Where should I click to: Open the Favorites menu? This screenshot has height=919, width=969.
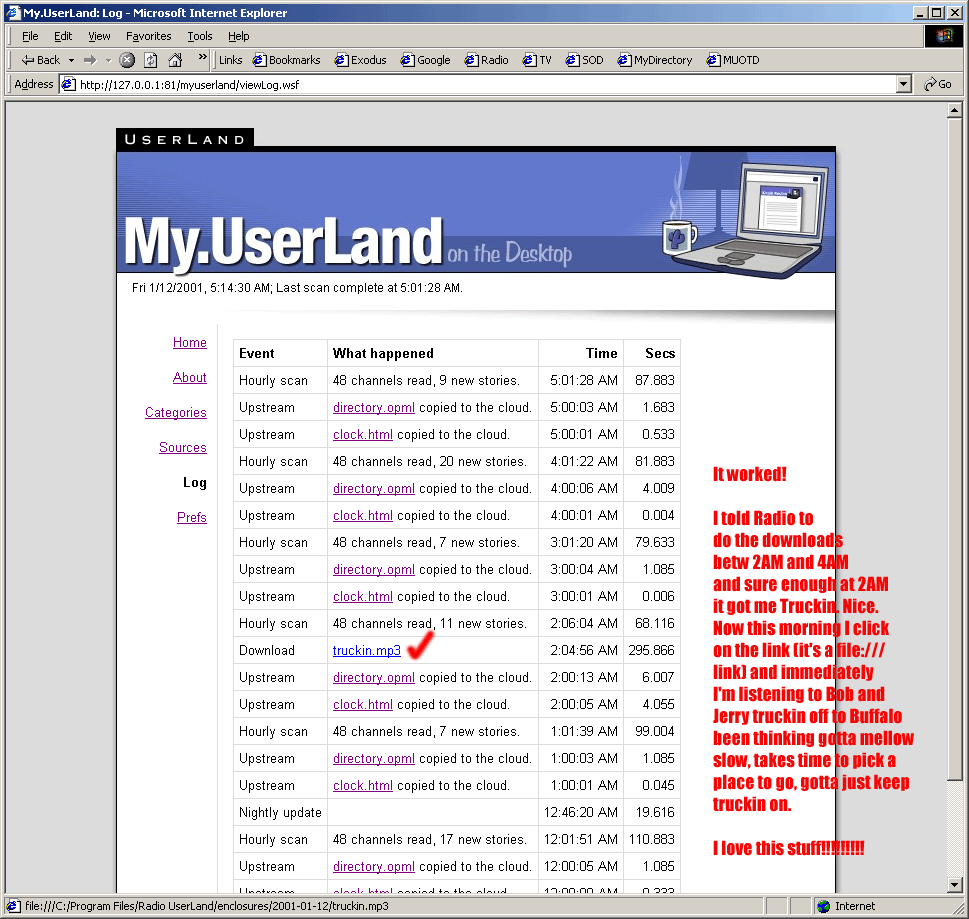point(148,36)
